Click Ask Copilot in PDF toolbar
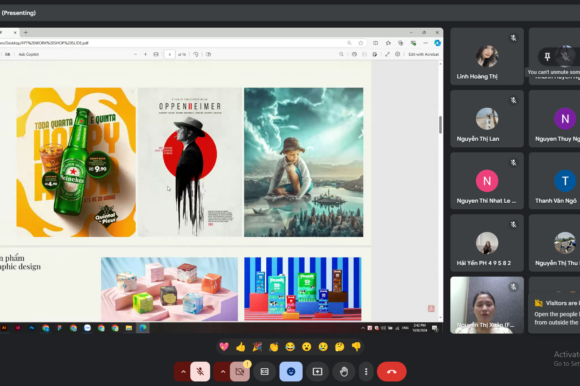580x386 pixels. 28,54
